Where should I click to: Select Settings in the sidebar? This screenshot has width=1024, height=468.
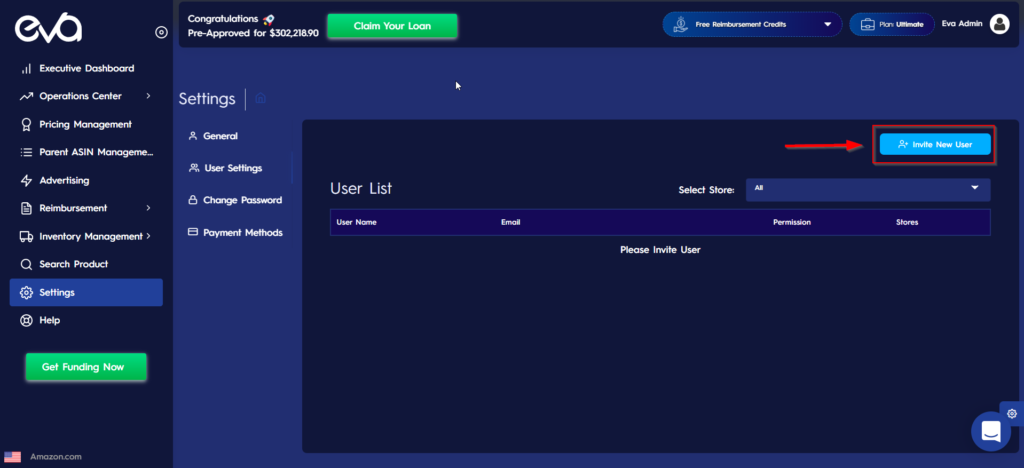click(x=86, y=292)
